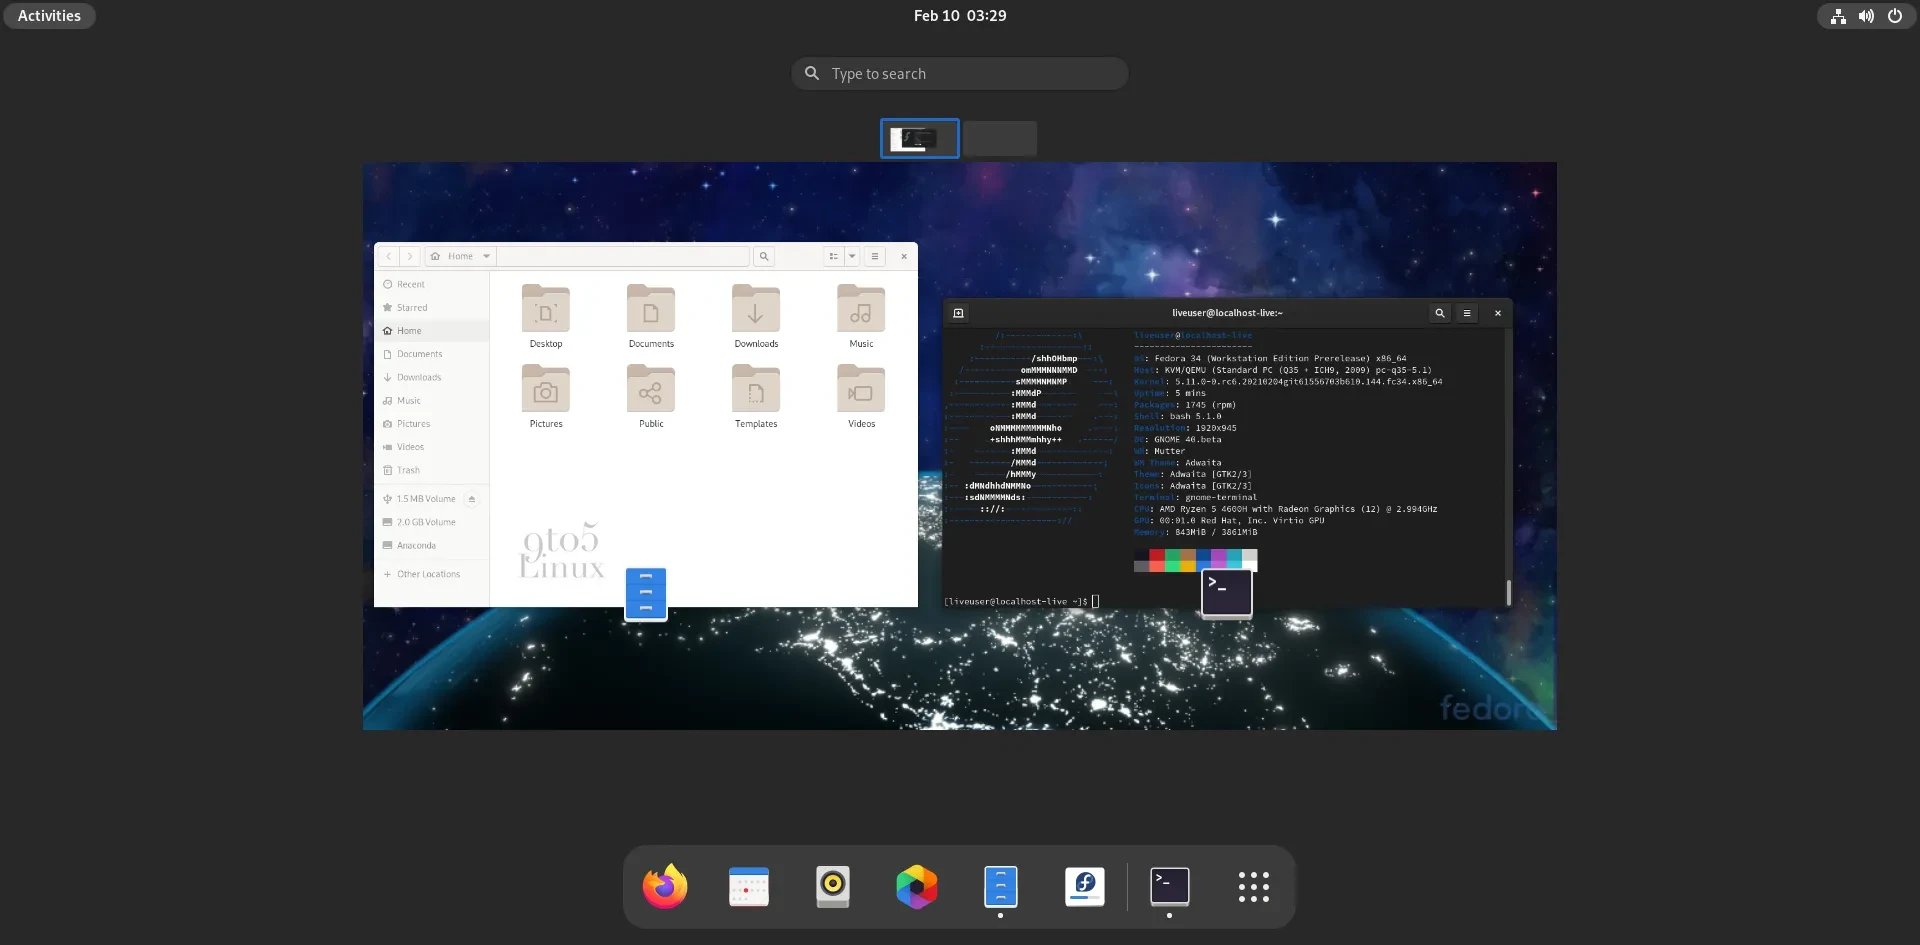Click the liveuser@localhost-live Terminal title
This screenshot has height=945, width=1920.
pos(1227,314)
